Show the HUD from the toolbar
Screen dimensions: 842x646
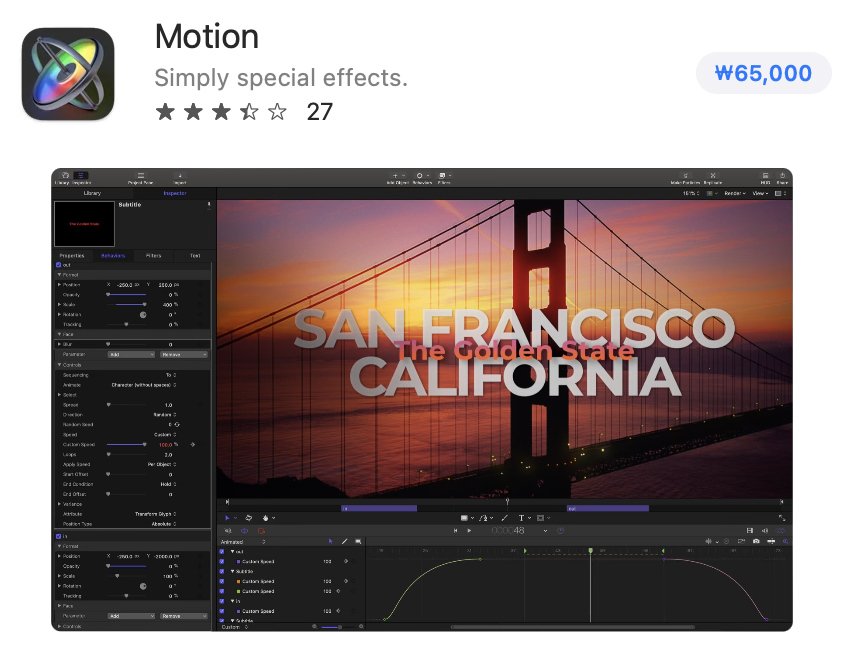point(765,176)
